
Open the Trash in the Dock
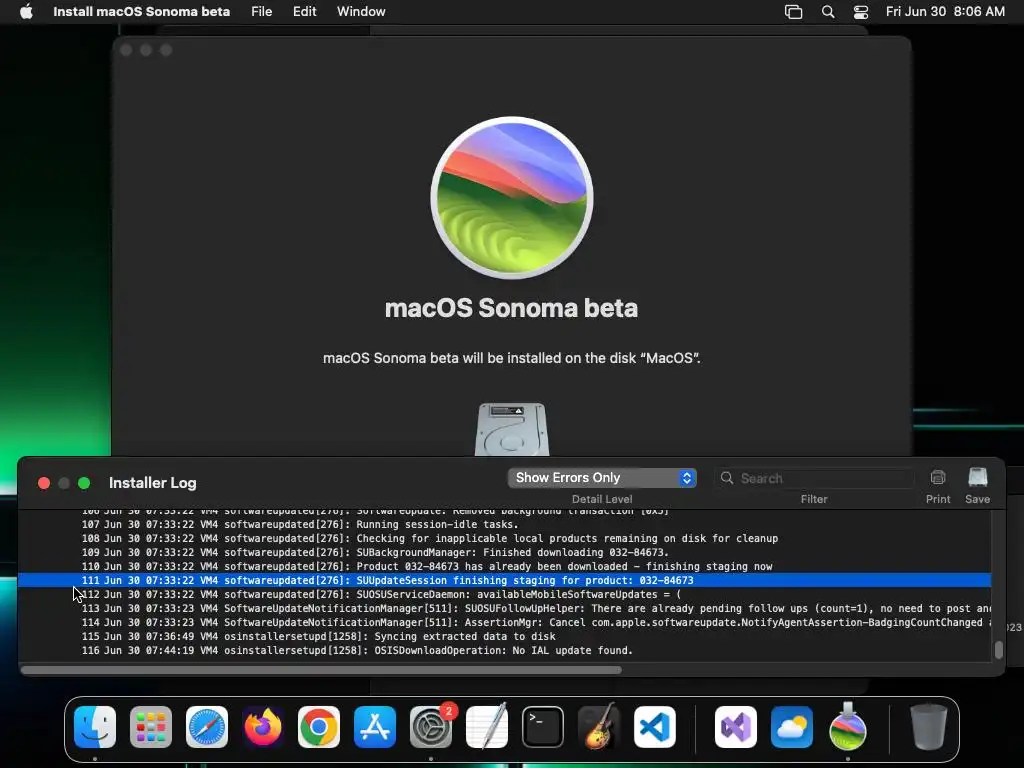[929, 727]
